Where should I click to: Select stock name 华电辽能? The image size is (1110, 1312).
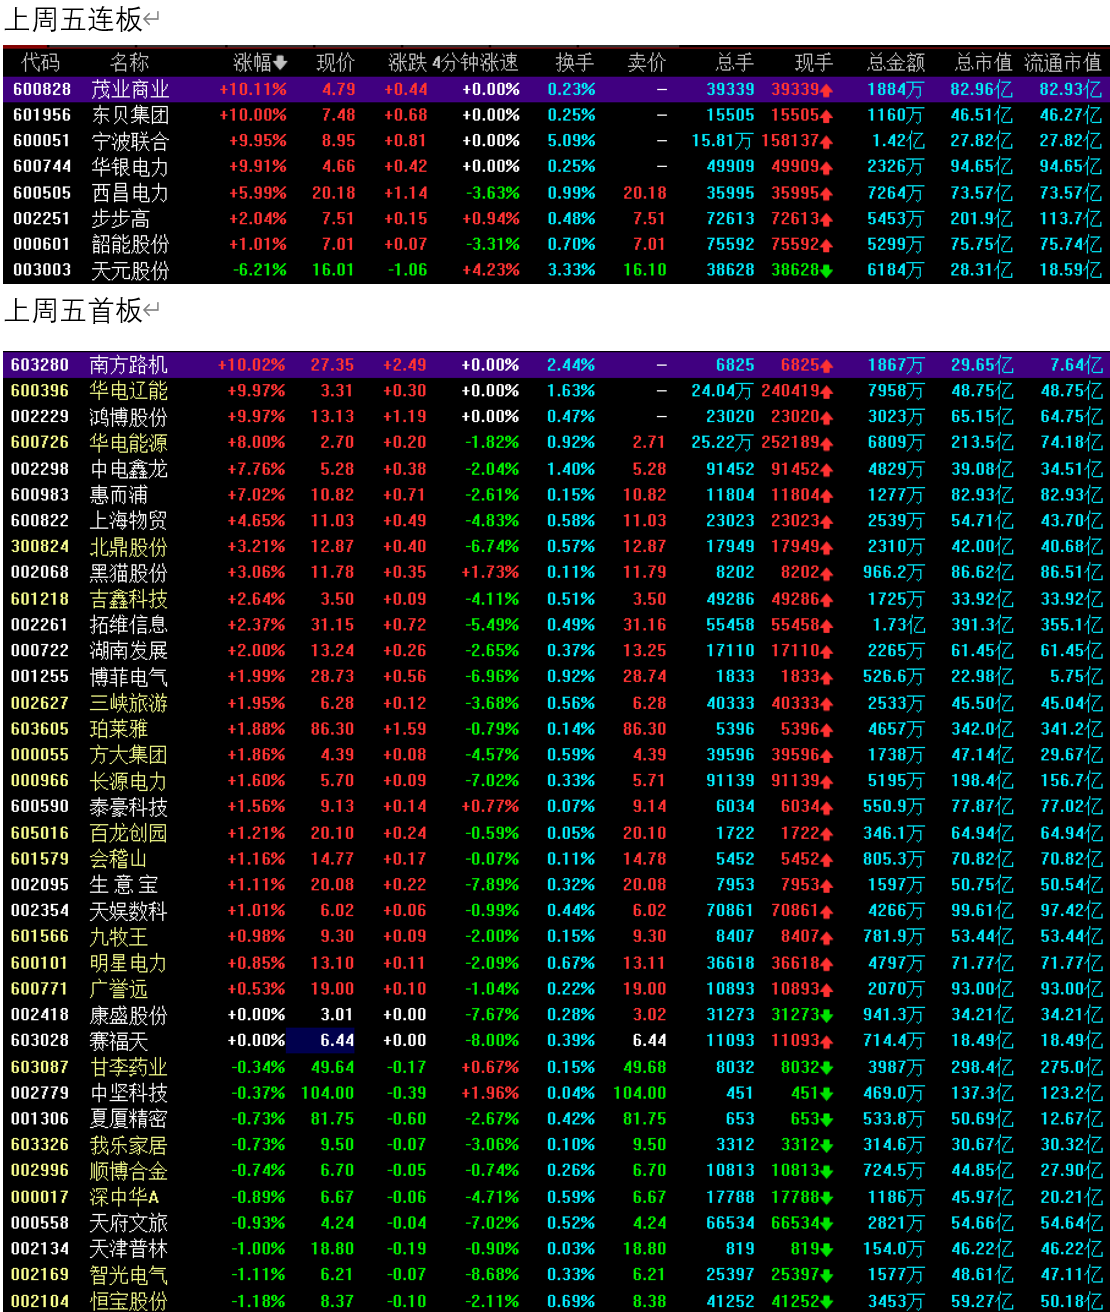click(x=129, y=391)
